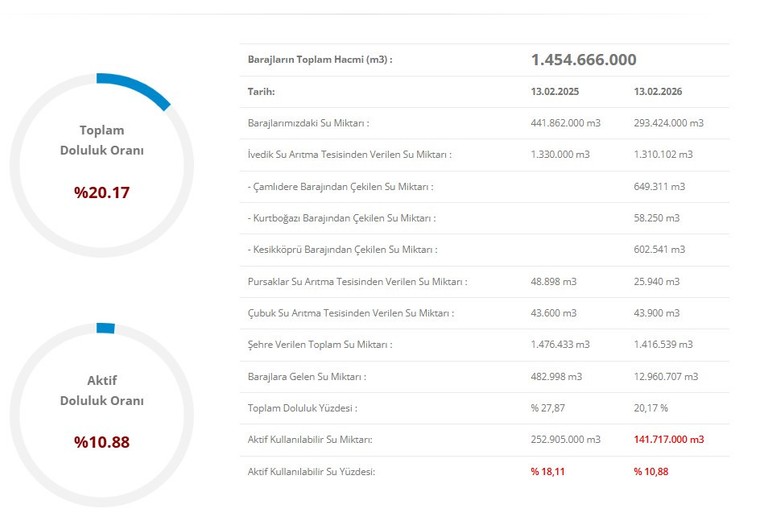This screenshot has height=521, width=772.
Task: Select the 13.02.2025 date column header
Action: [554, 91]
